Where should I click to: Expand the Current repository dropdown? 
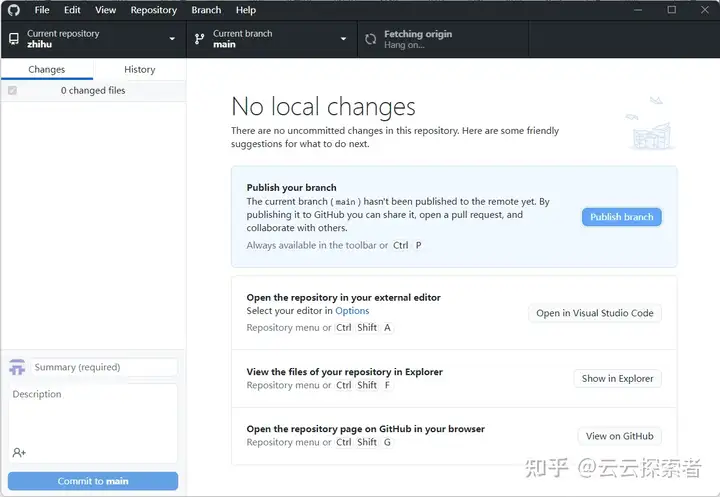pyautogui.click(x=172, y=39)
